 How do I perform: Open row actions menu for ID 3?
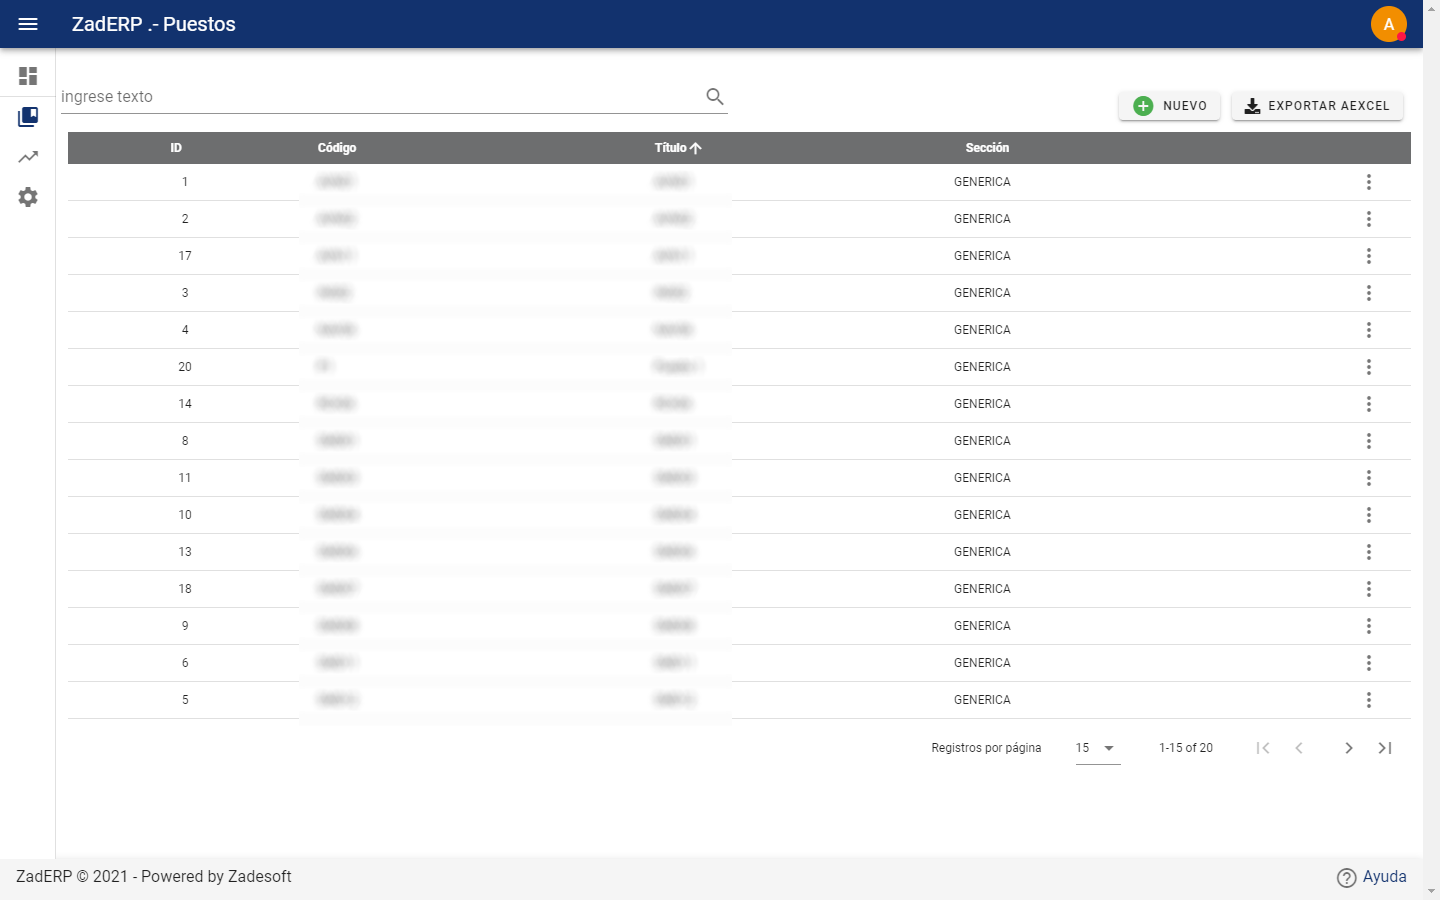1369,293
